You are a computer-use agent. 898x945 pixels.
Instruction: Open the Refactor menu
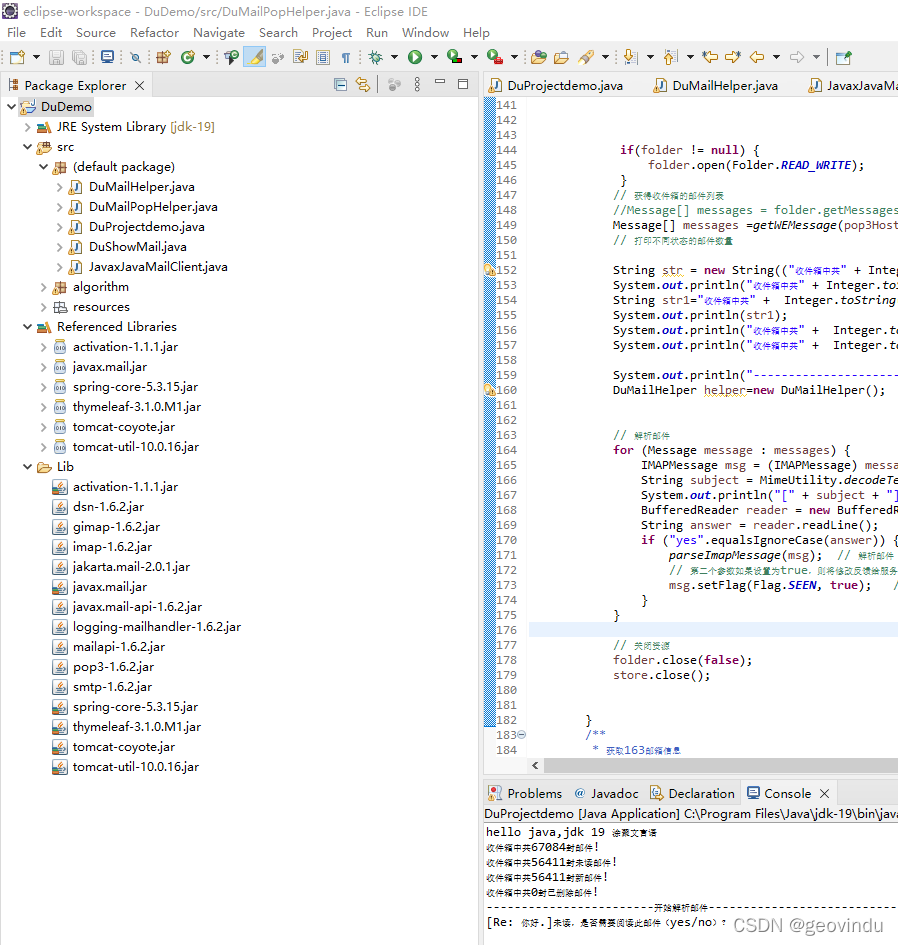pos(154,32)
